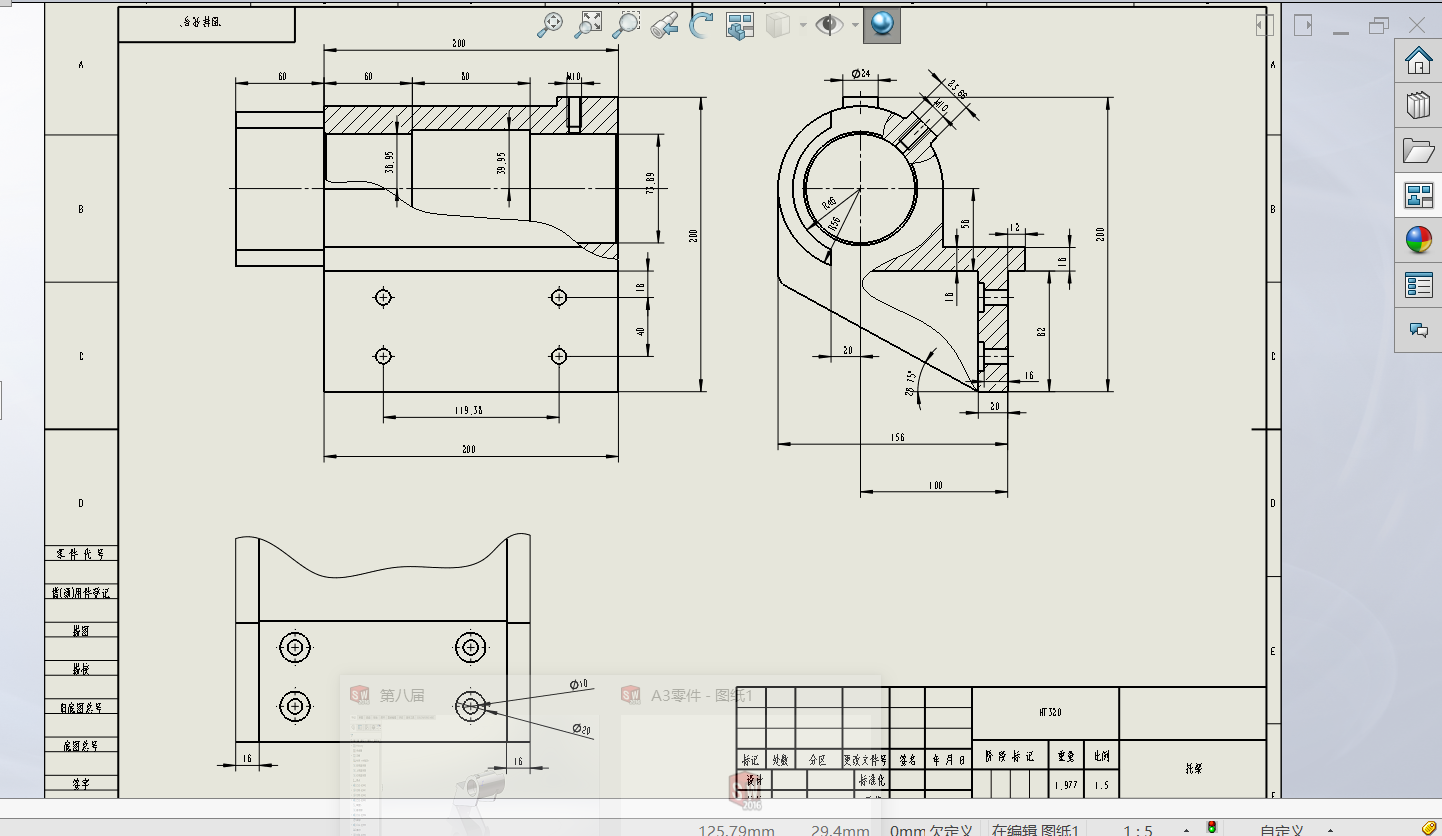Select the 82 vertical dimension in side view
The width and height of the screenshot is (1442, 836).
pos(1041,331)
